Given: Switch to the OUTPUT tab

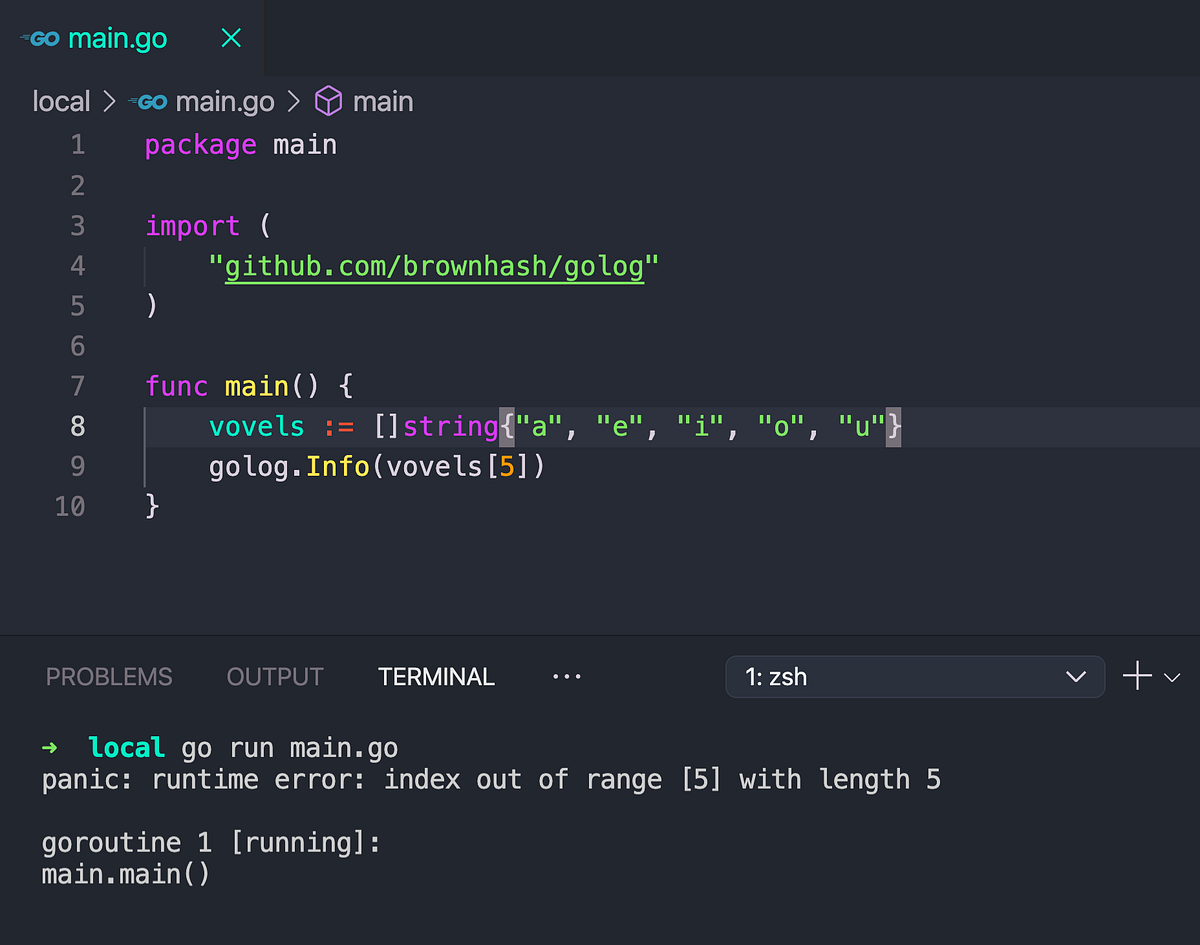Looking at the screenshot, I should (275, 676).
